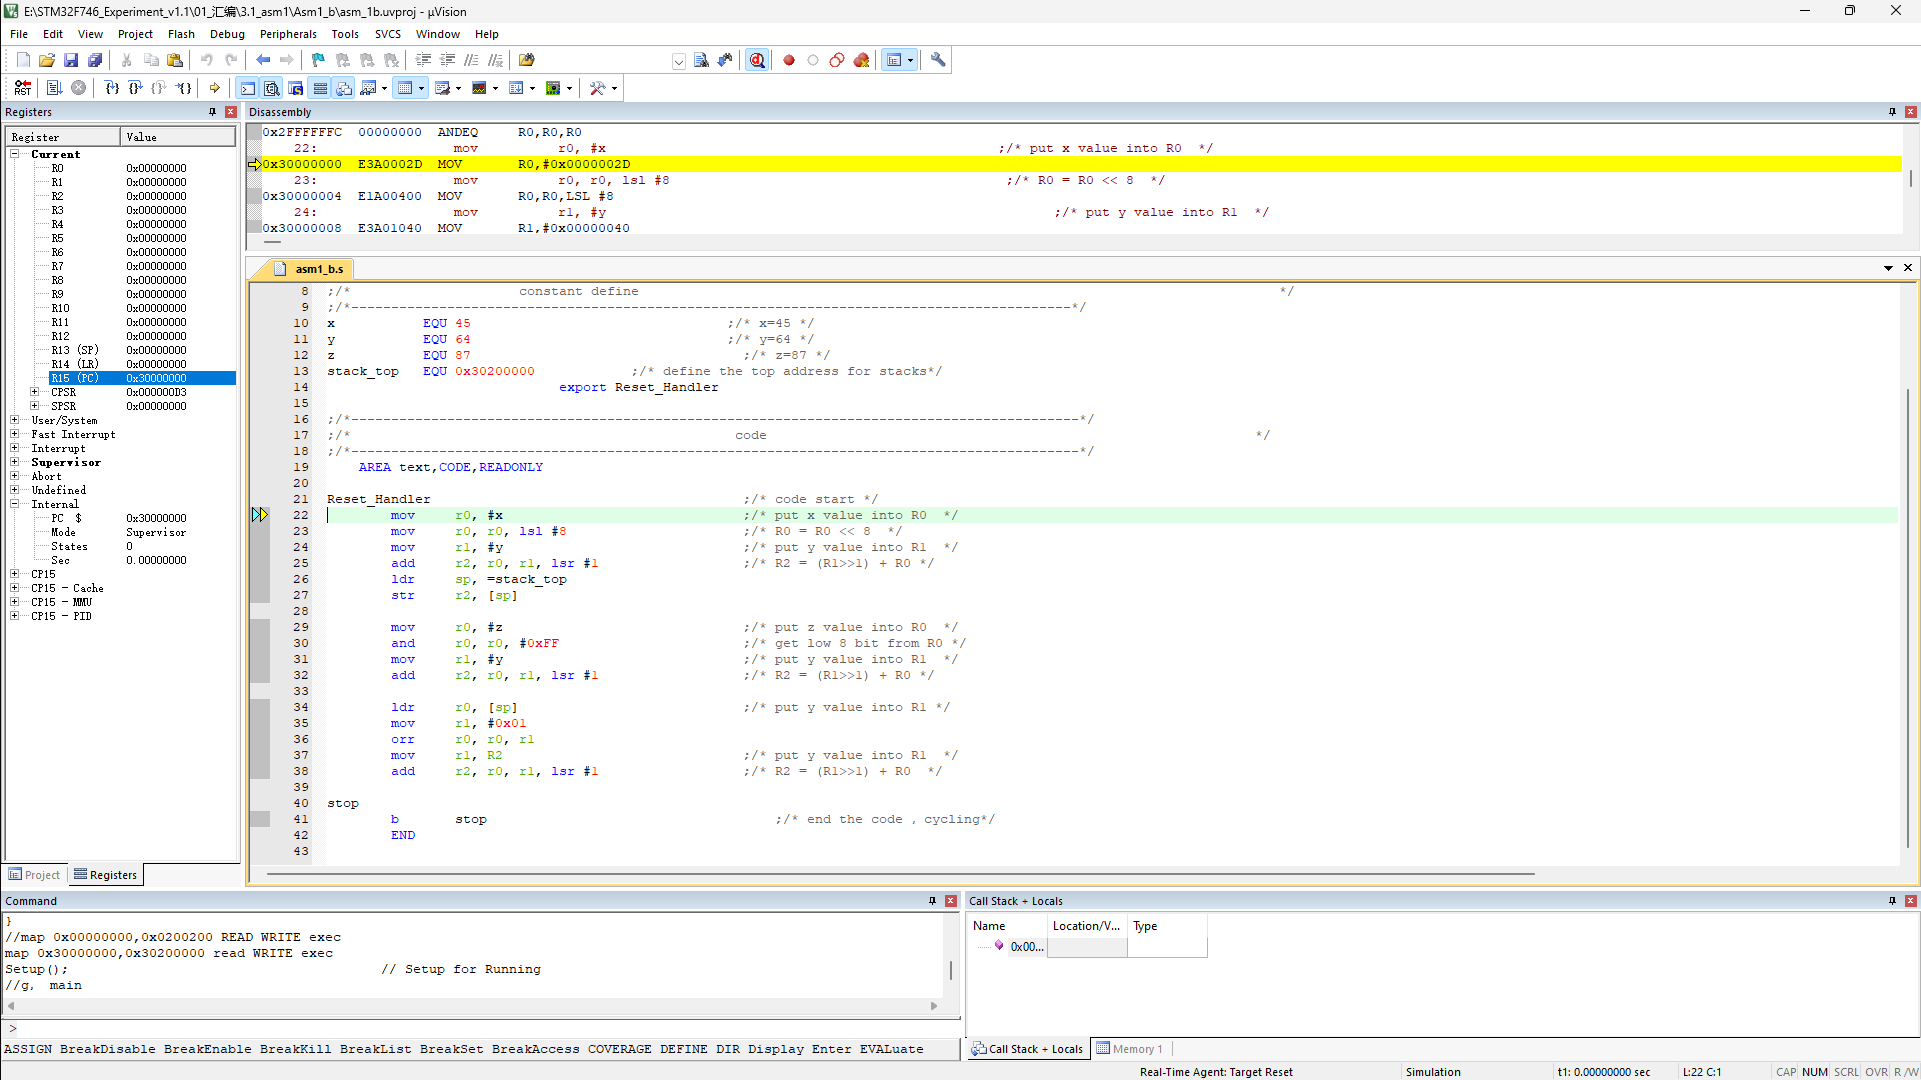
Task: Navigate backwards with the blue left arrow
Action: click(263, 60)
